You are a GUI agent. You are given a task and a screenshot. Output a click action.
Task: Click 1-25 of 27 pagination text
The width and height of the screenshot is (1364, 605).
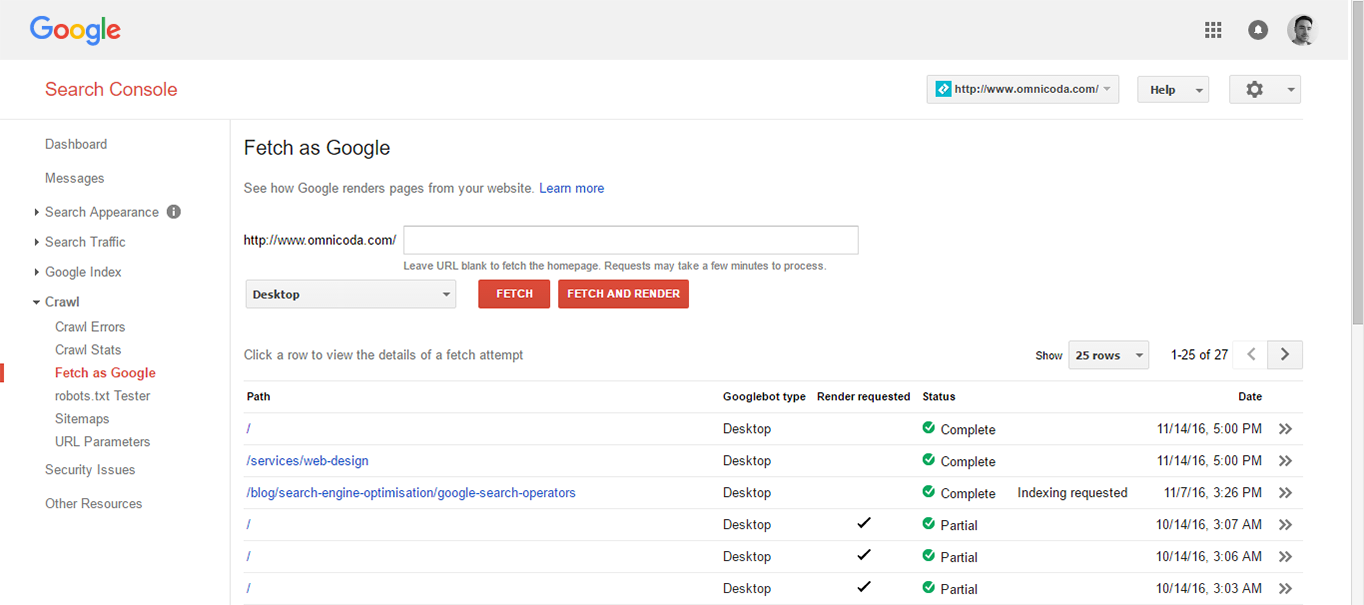1199,355
